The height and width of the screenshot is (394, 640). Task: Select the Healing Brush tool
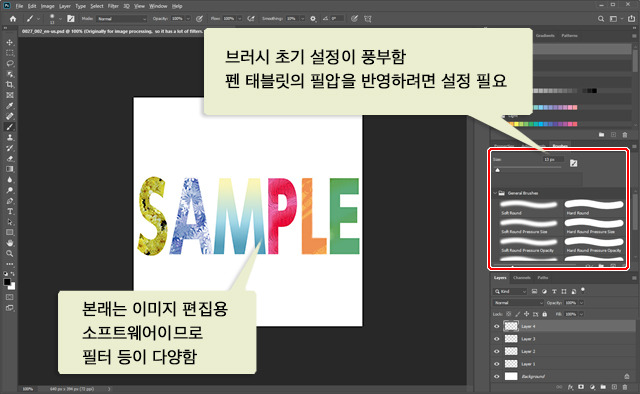(10, 116)
